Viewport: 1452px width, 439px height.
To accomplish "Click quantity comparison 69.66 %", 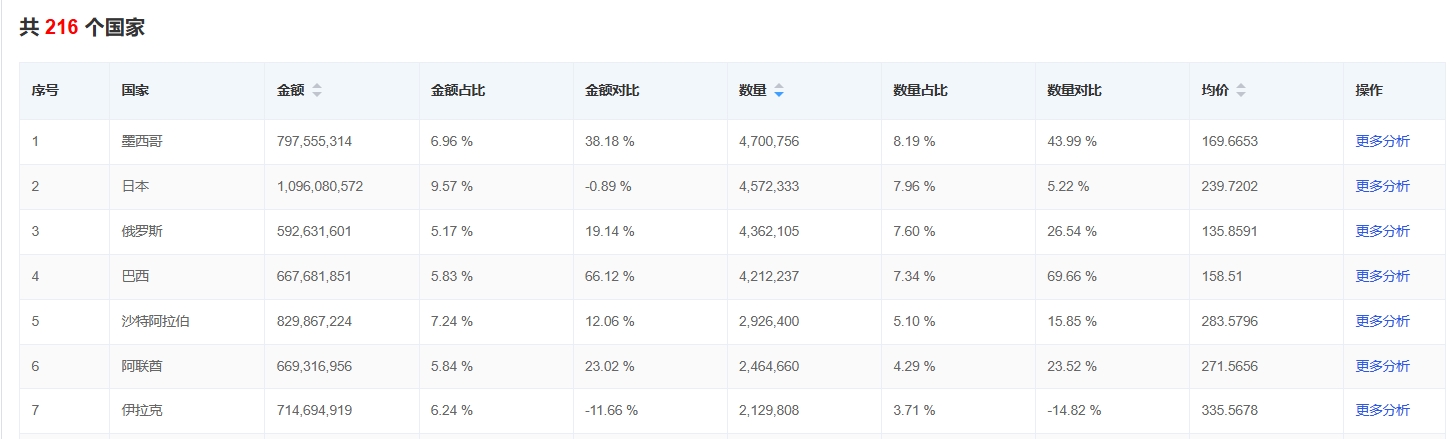I will tap(1072, 276).
